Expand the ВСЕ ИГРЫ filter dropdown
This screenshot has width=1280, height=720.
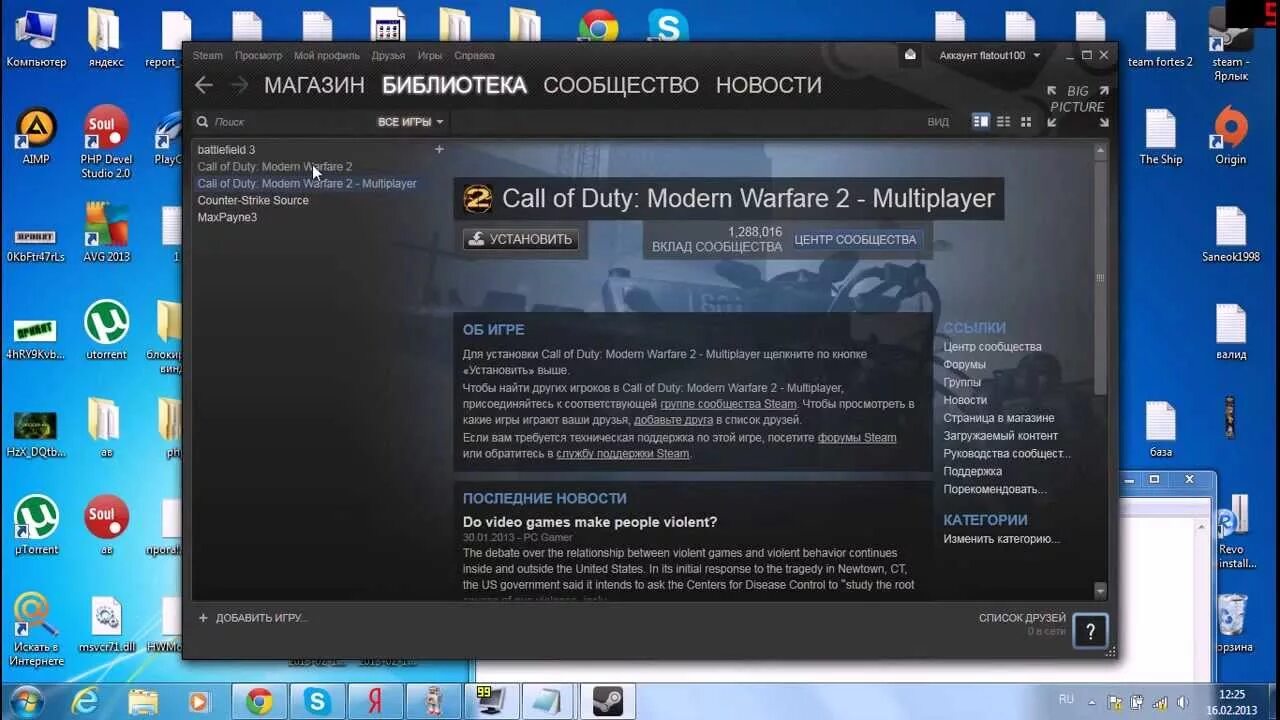click(x=410, y=122)
